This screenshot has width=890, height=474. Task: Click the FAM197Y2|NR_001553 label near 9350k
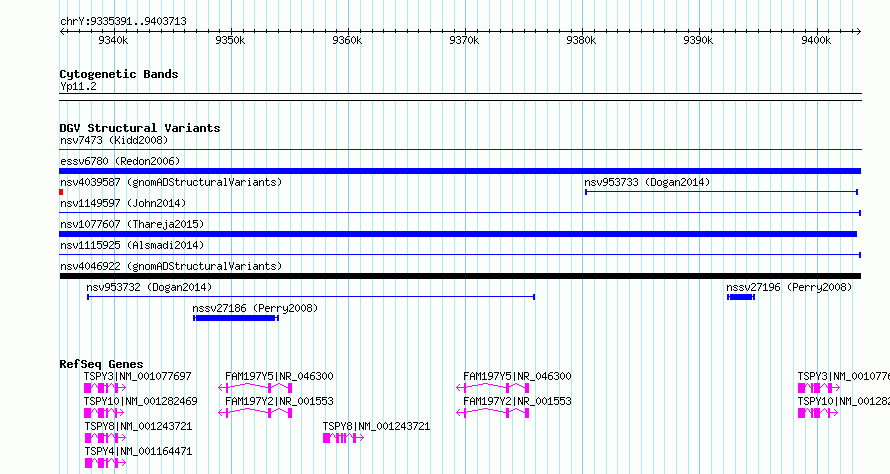279,401
